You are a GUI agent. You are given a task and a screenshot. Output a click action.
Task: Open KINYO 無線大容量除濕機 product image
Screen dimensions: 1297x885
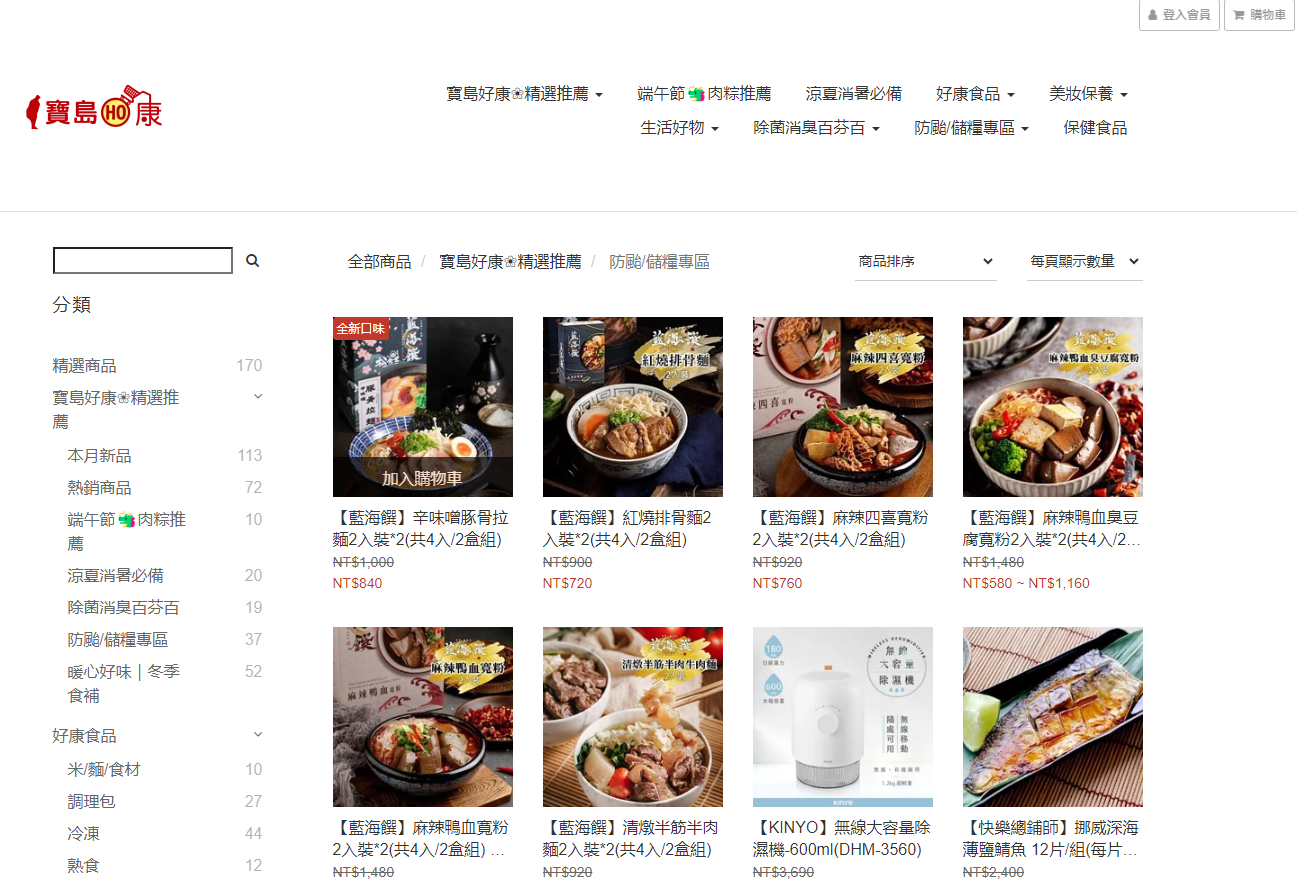pos(843,717)
